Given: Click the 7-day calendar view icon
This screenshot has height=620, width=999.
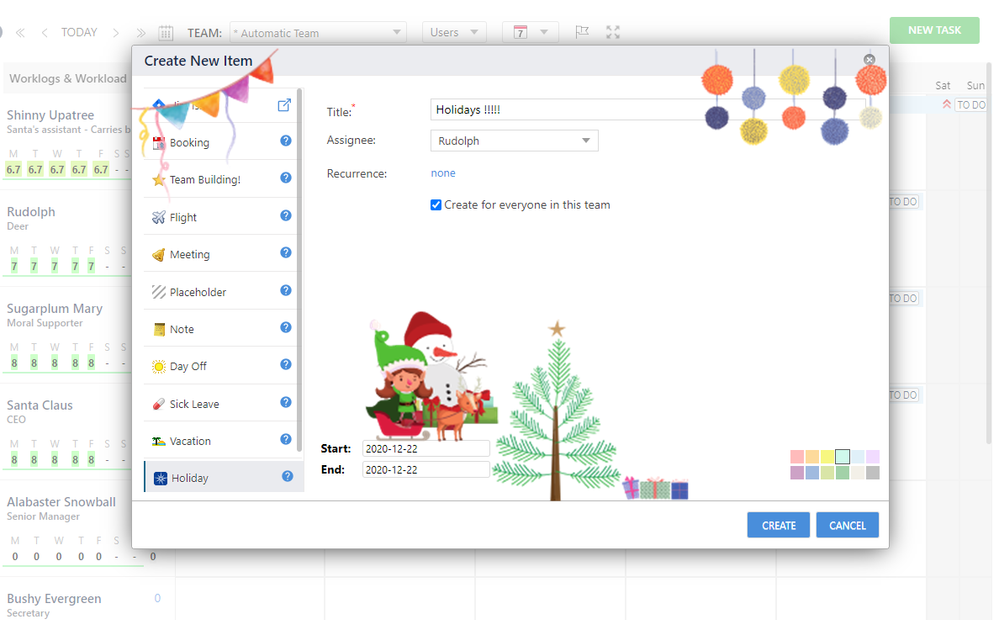Looking at the screenshot, I should [x=521, y=32].
